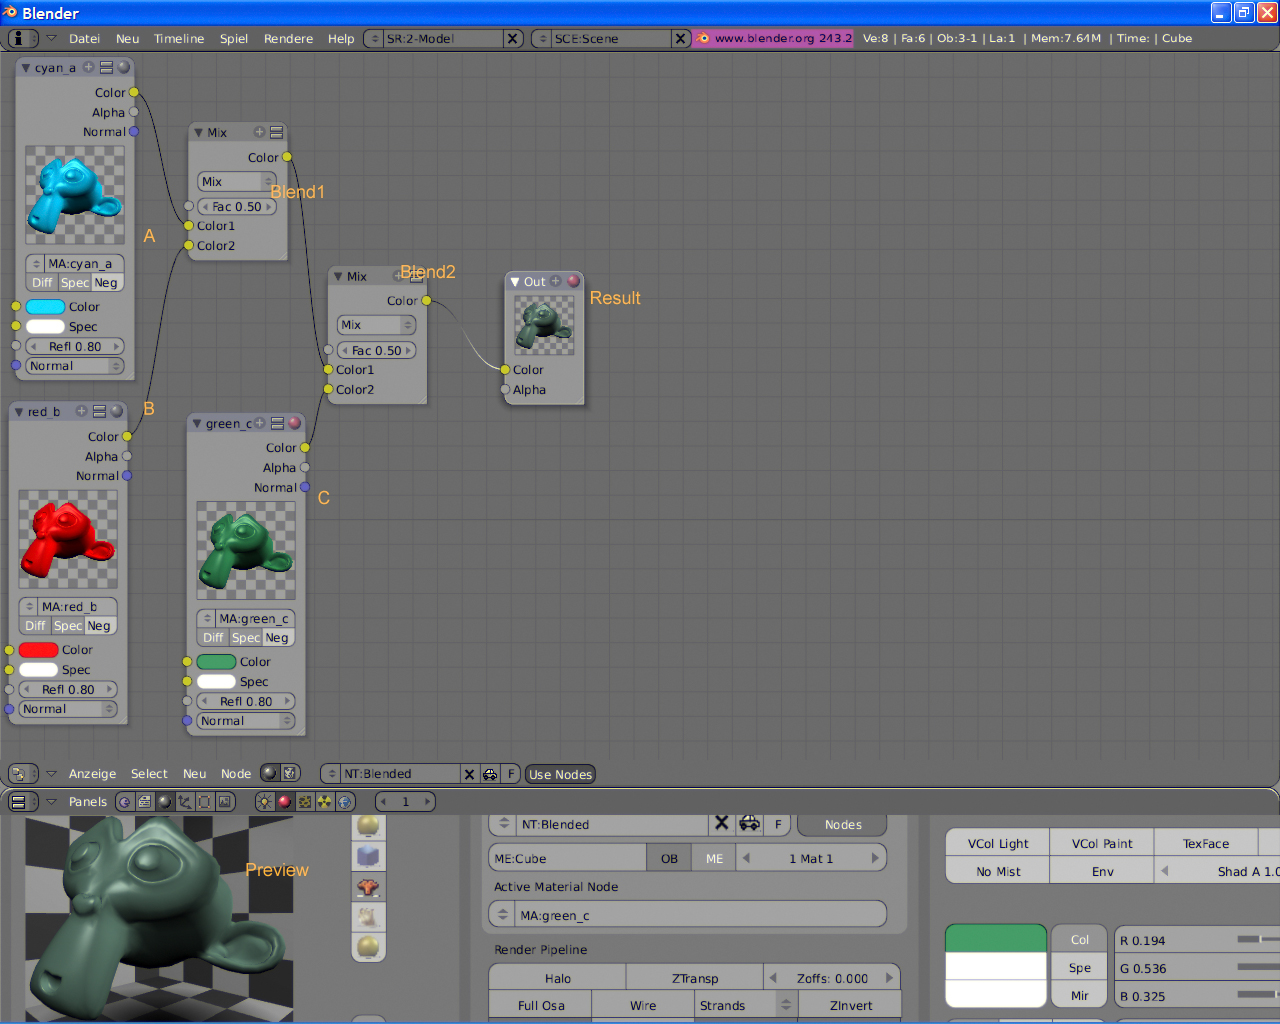
Task: Toggle Neg on the red_b node
Action: pos(99,626)
